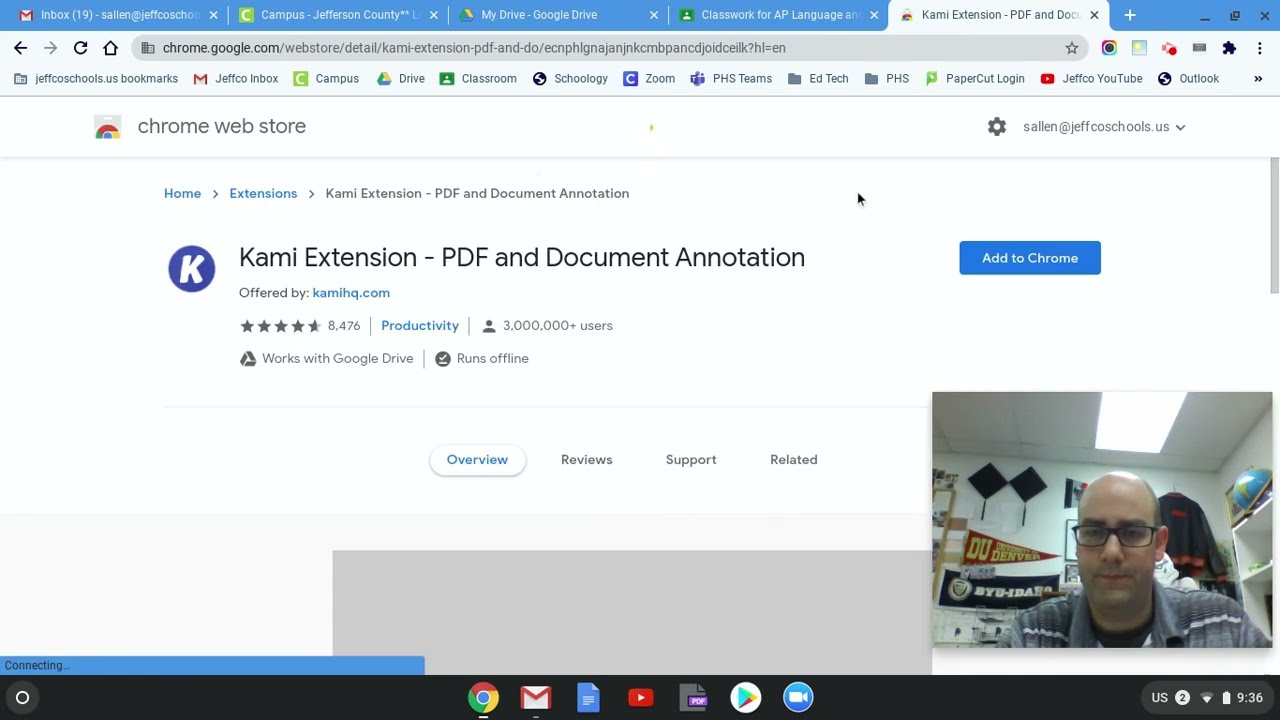This screenshot has height=720, width=1280.
Task: Open Google Play Store from the shelf
Action: coord(746,698)
